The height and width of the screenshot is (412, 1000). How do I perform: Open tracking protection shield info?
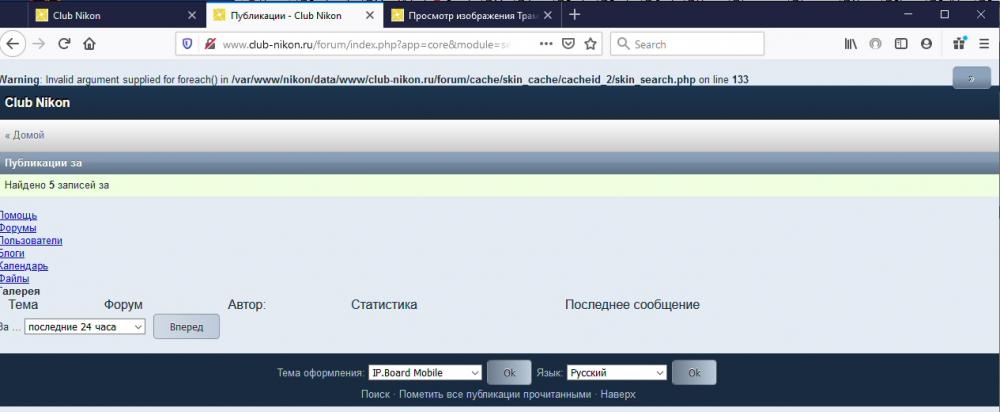188,44
